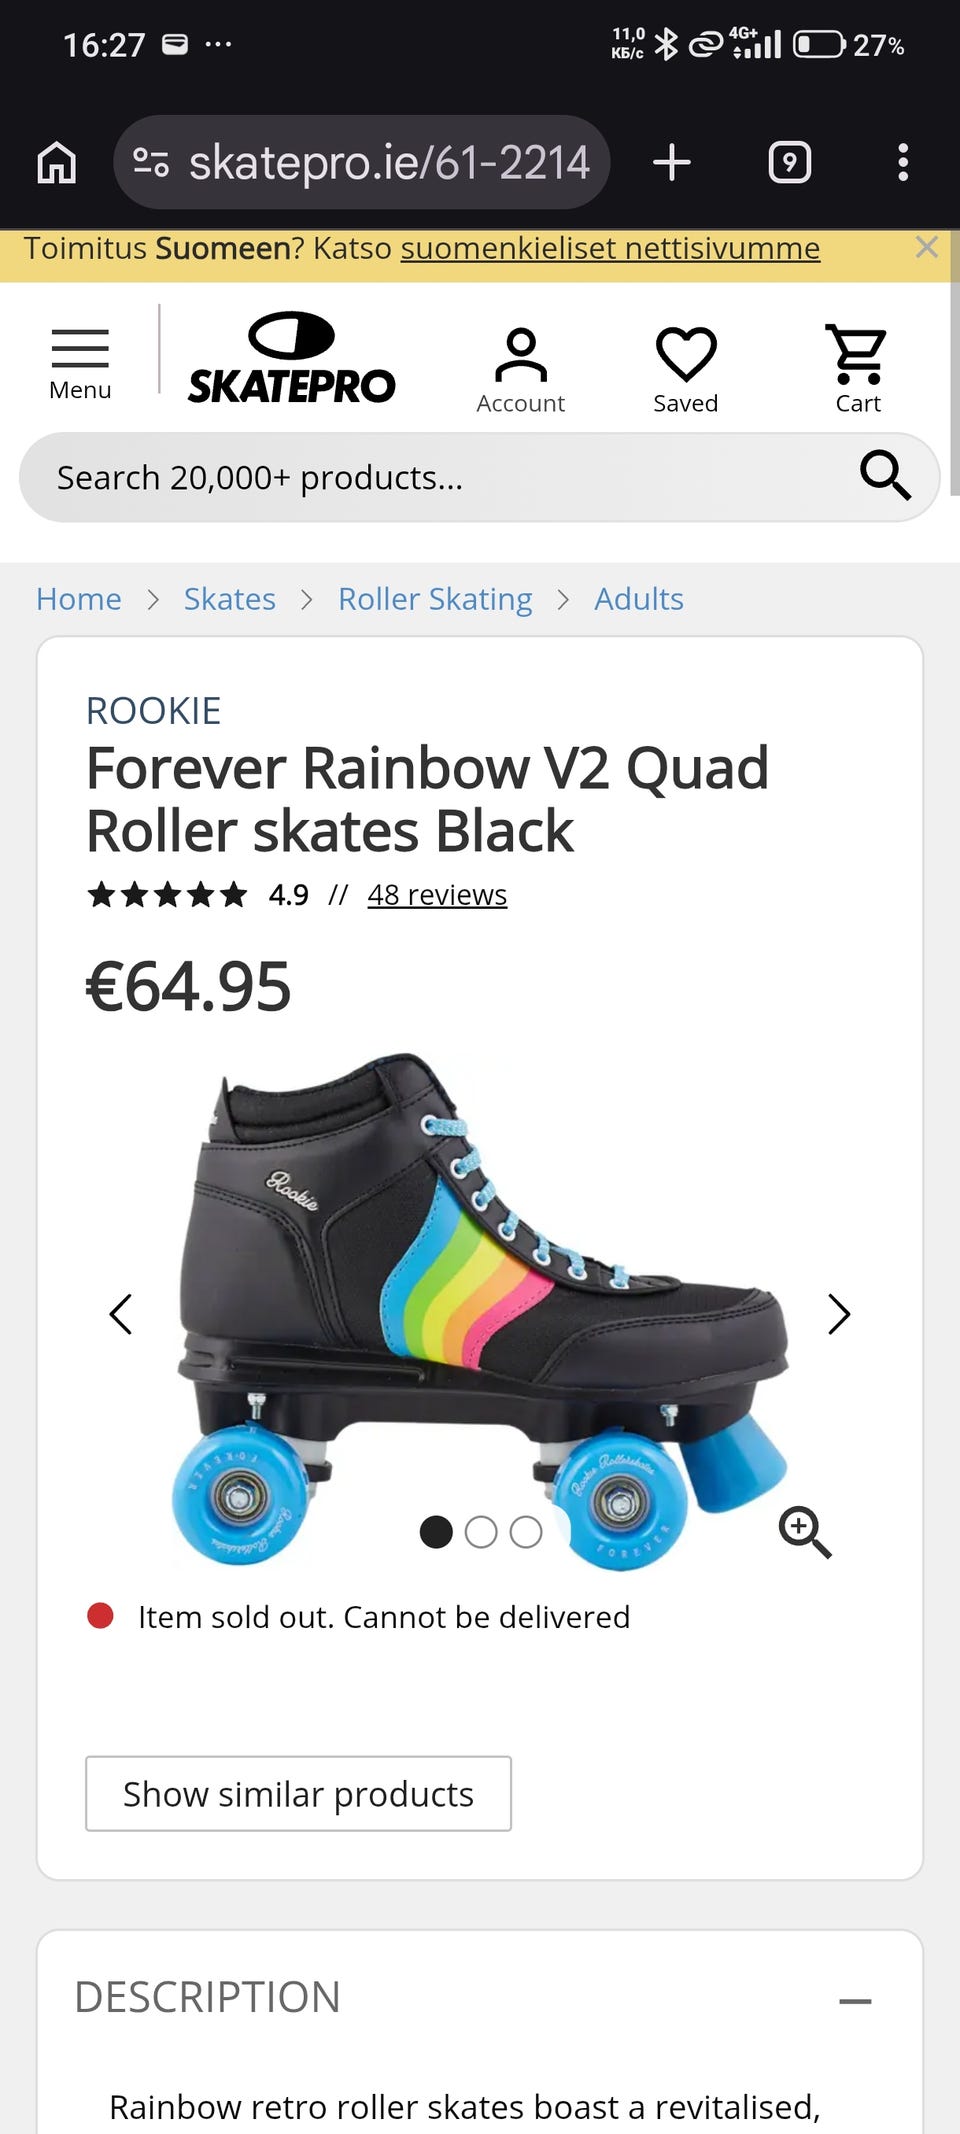Tap the search magnifier icon

pos(885,475)
